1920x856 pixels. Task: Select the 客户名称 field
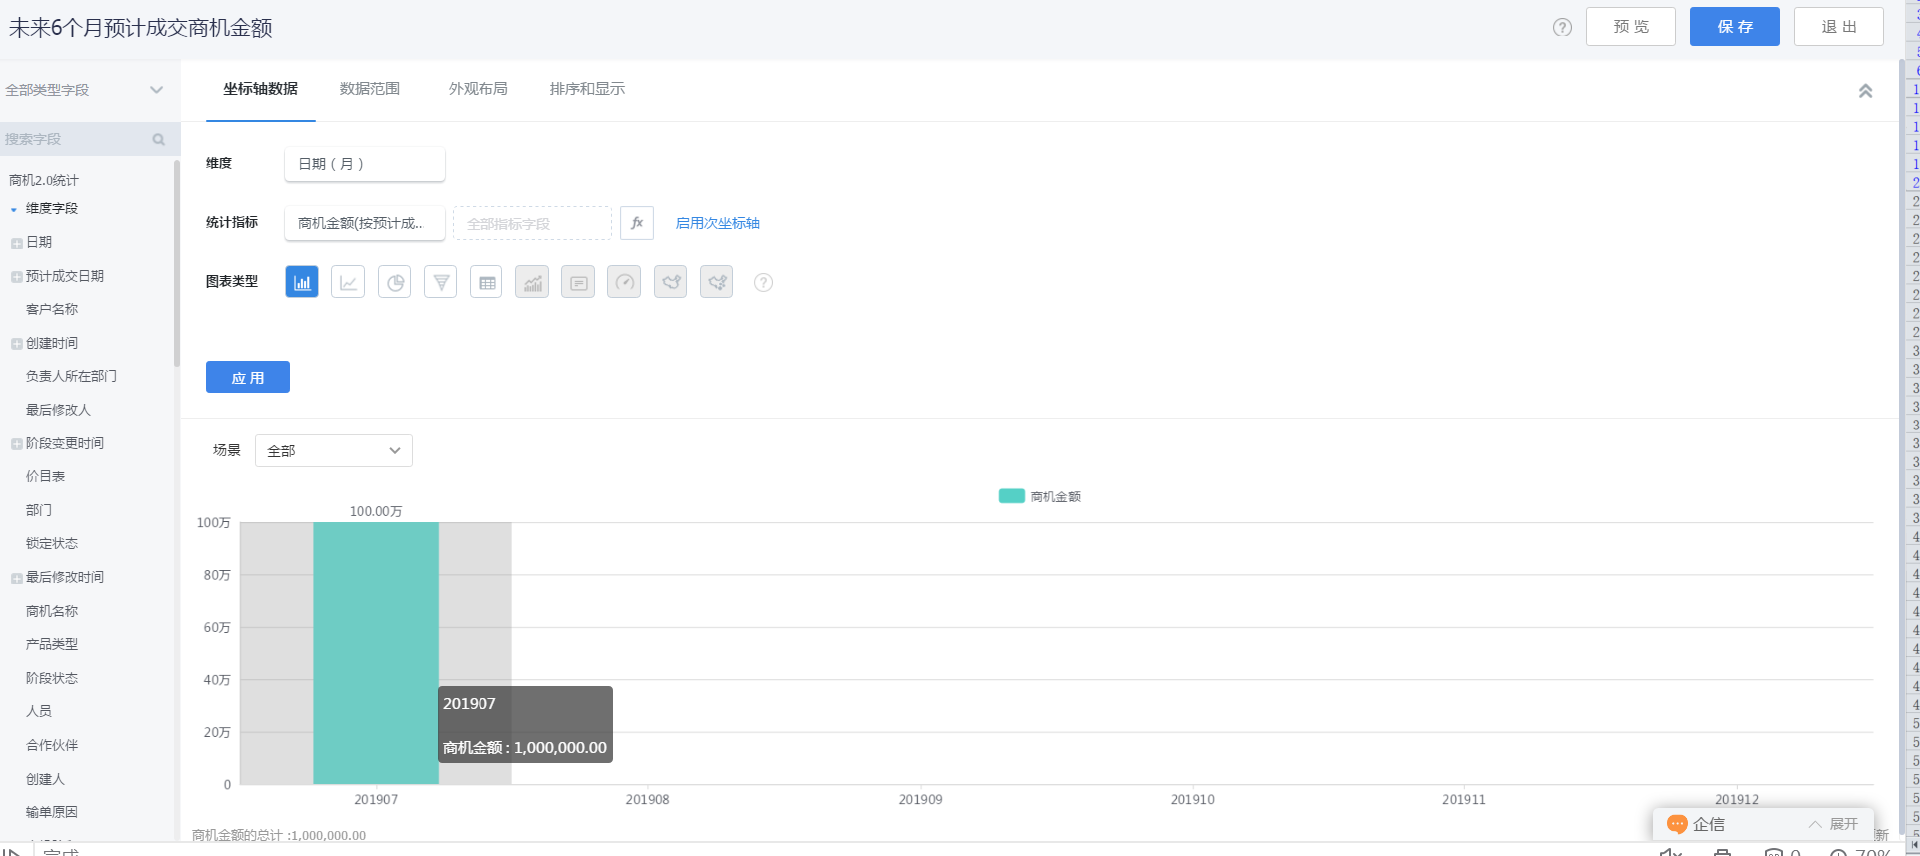point(52,310)
